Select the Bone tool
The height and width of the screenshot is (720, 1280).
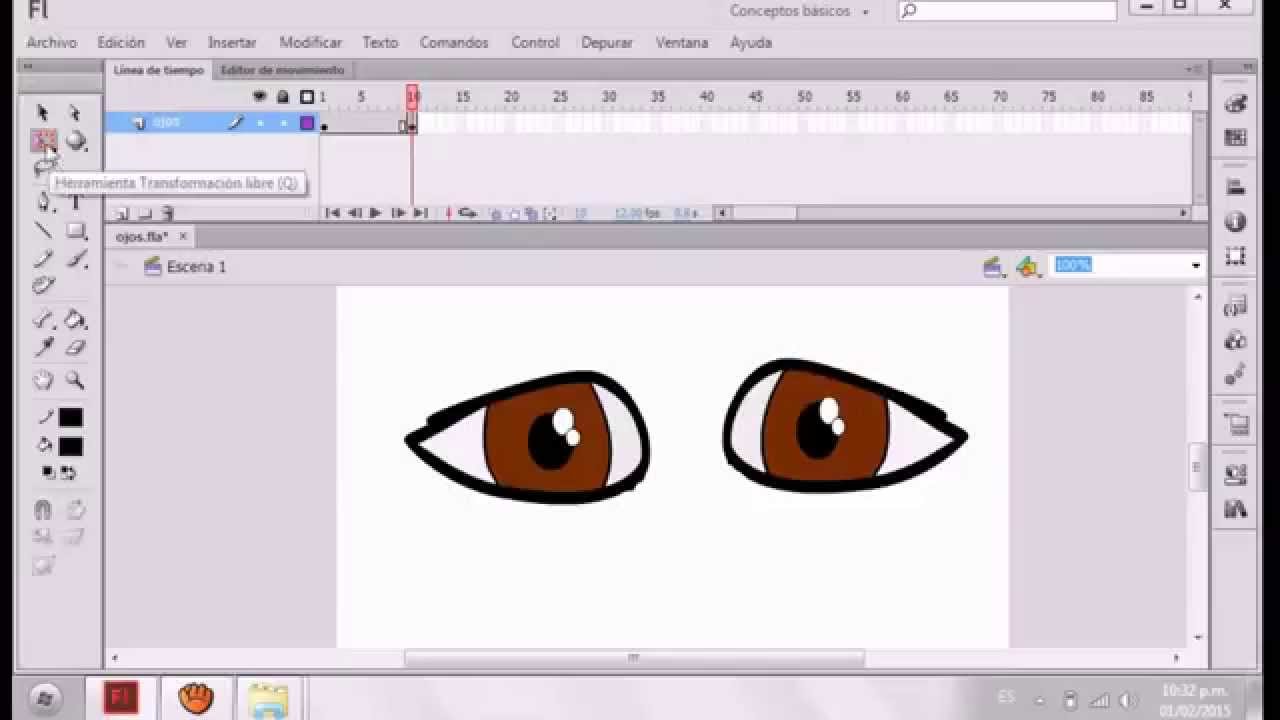pos(42,320)
